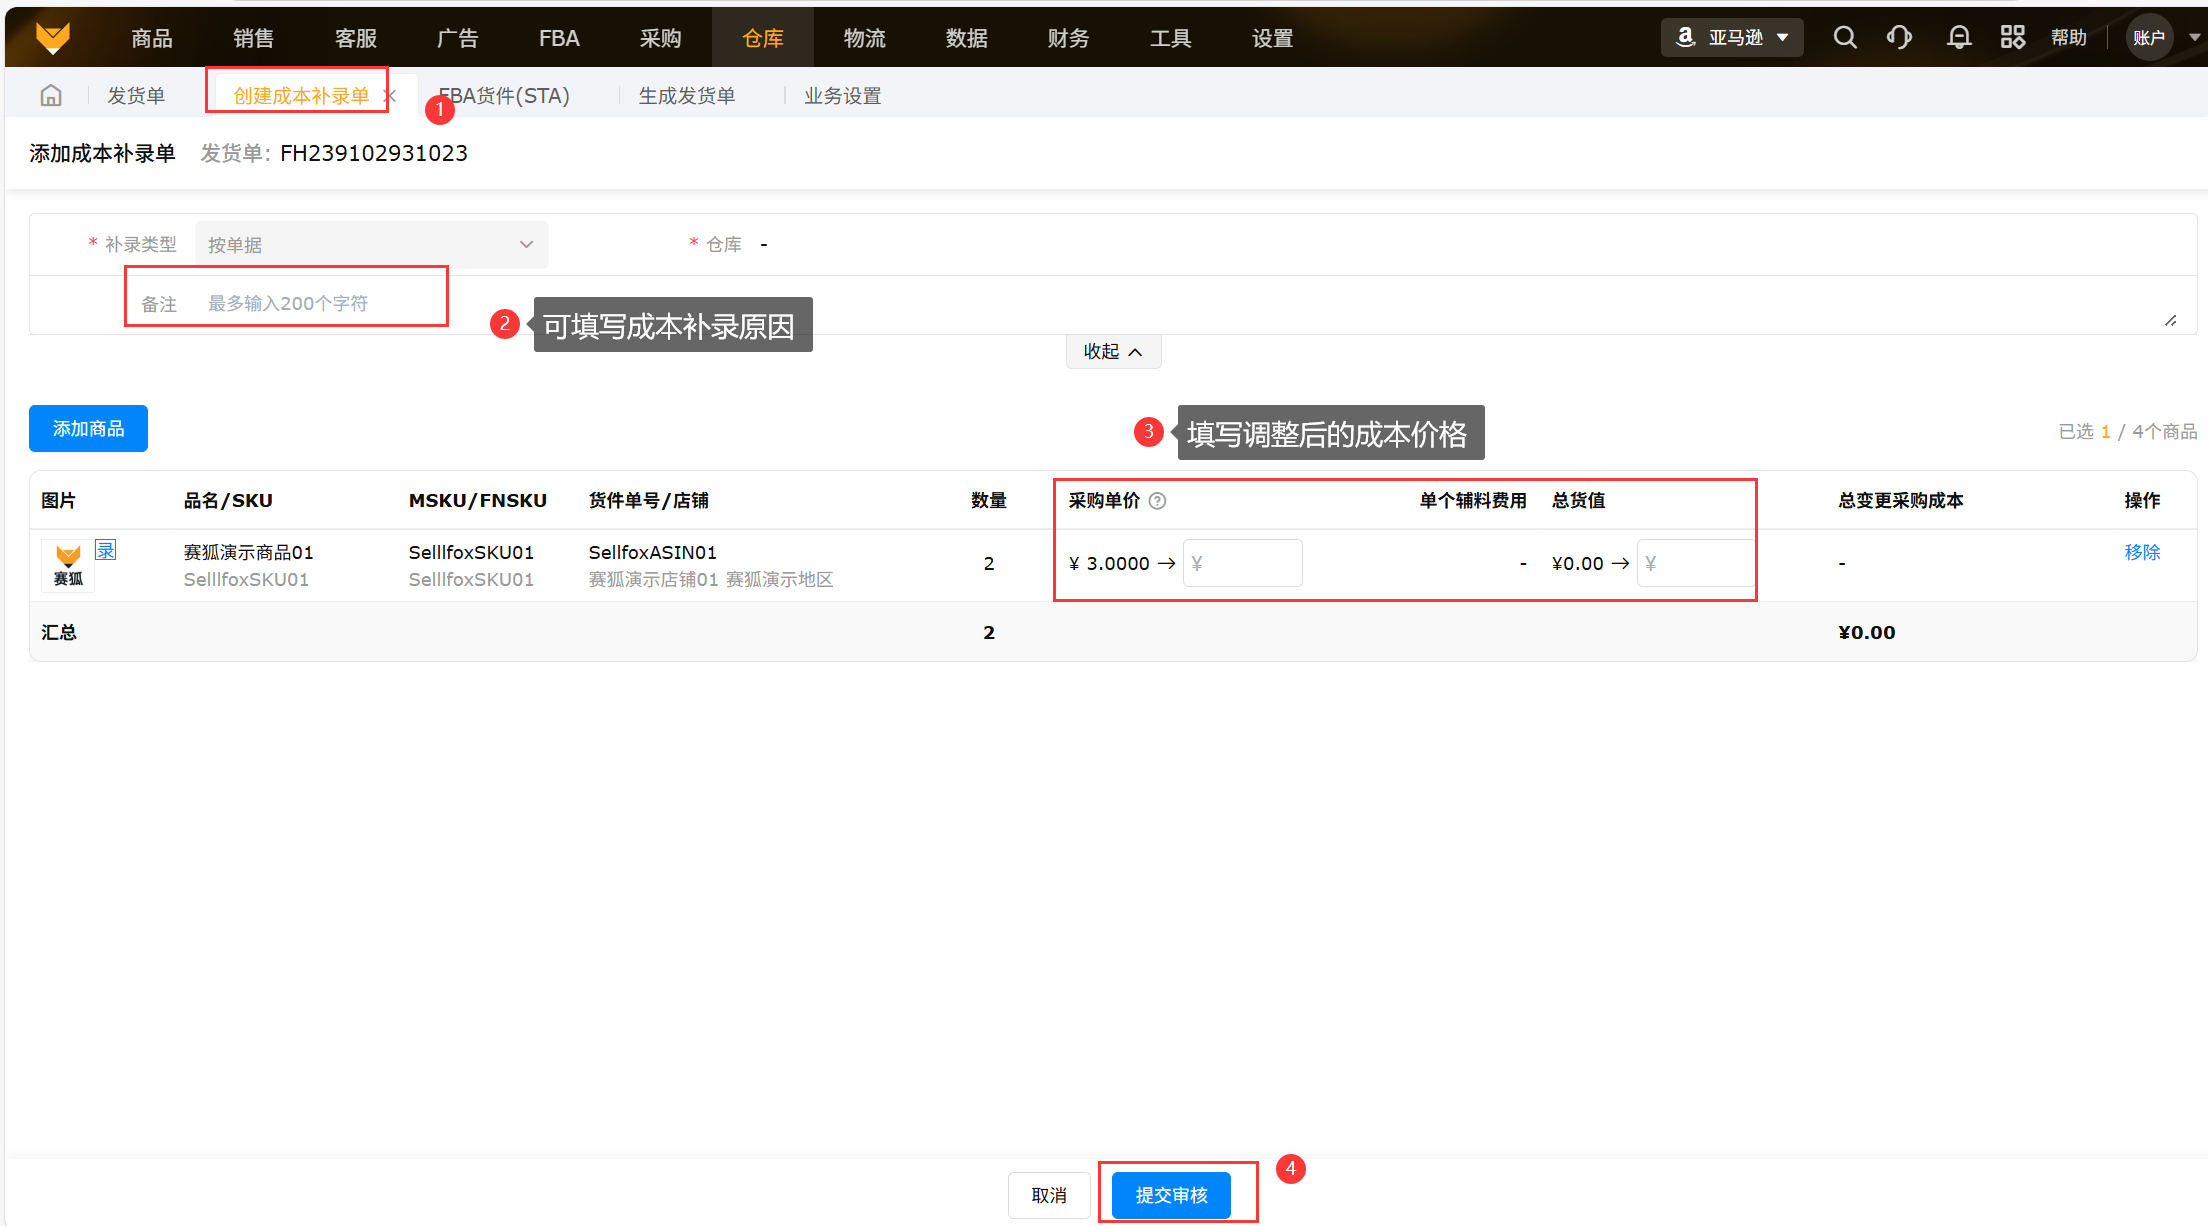Switch to the 生成发货单 tab
2208x1226 pixels.
pos(687,96)
